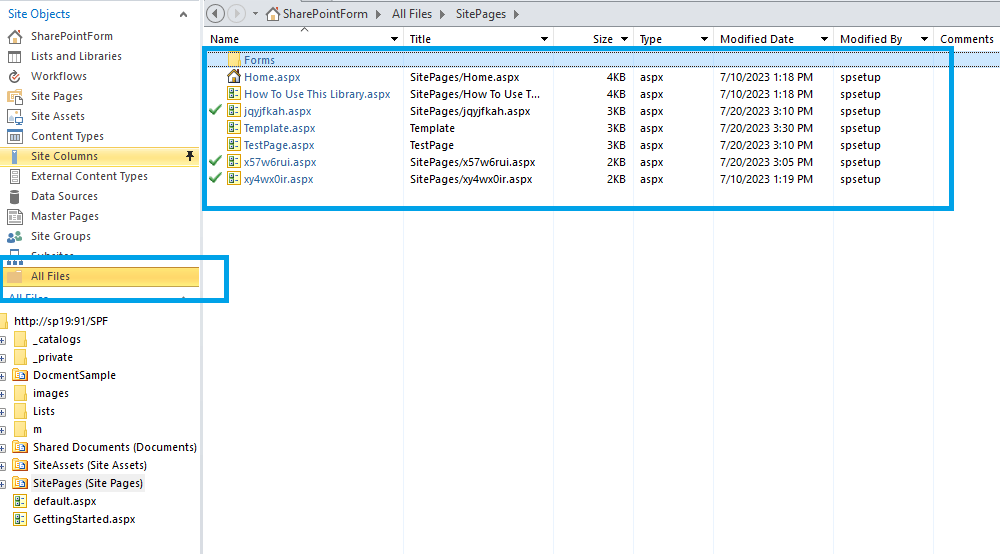
Task: Click the Workflows icon in sidebar
Action: tap(15, 77)
